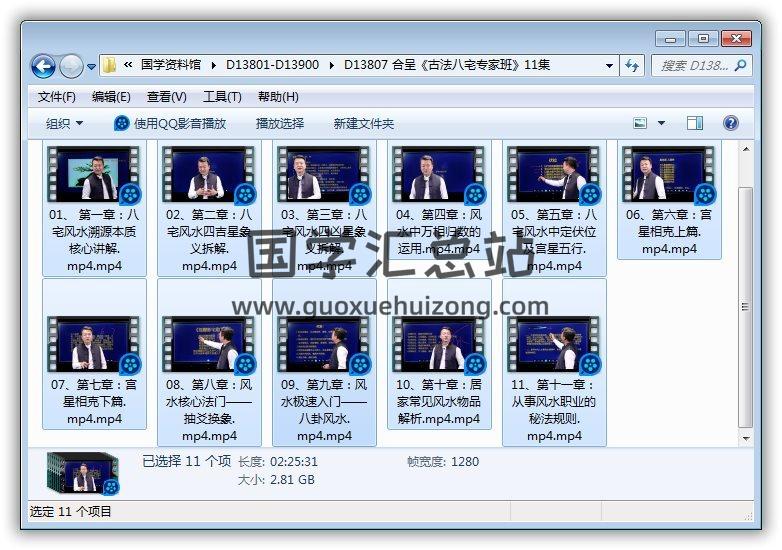Click the search magnifier icon

(x=741, y=65)
